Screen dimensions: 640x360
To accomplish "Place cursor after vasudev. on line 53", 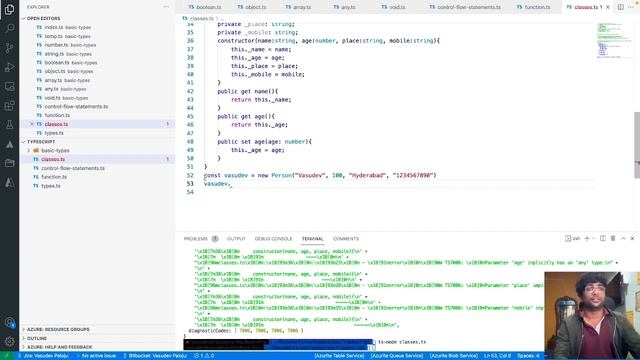I will 231,184.
